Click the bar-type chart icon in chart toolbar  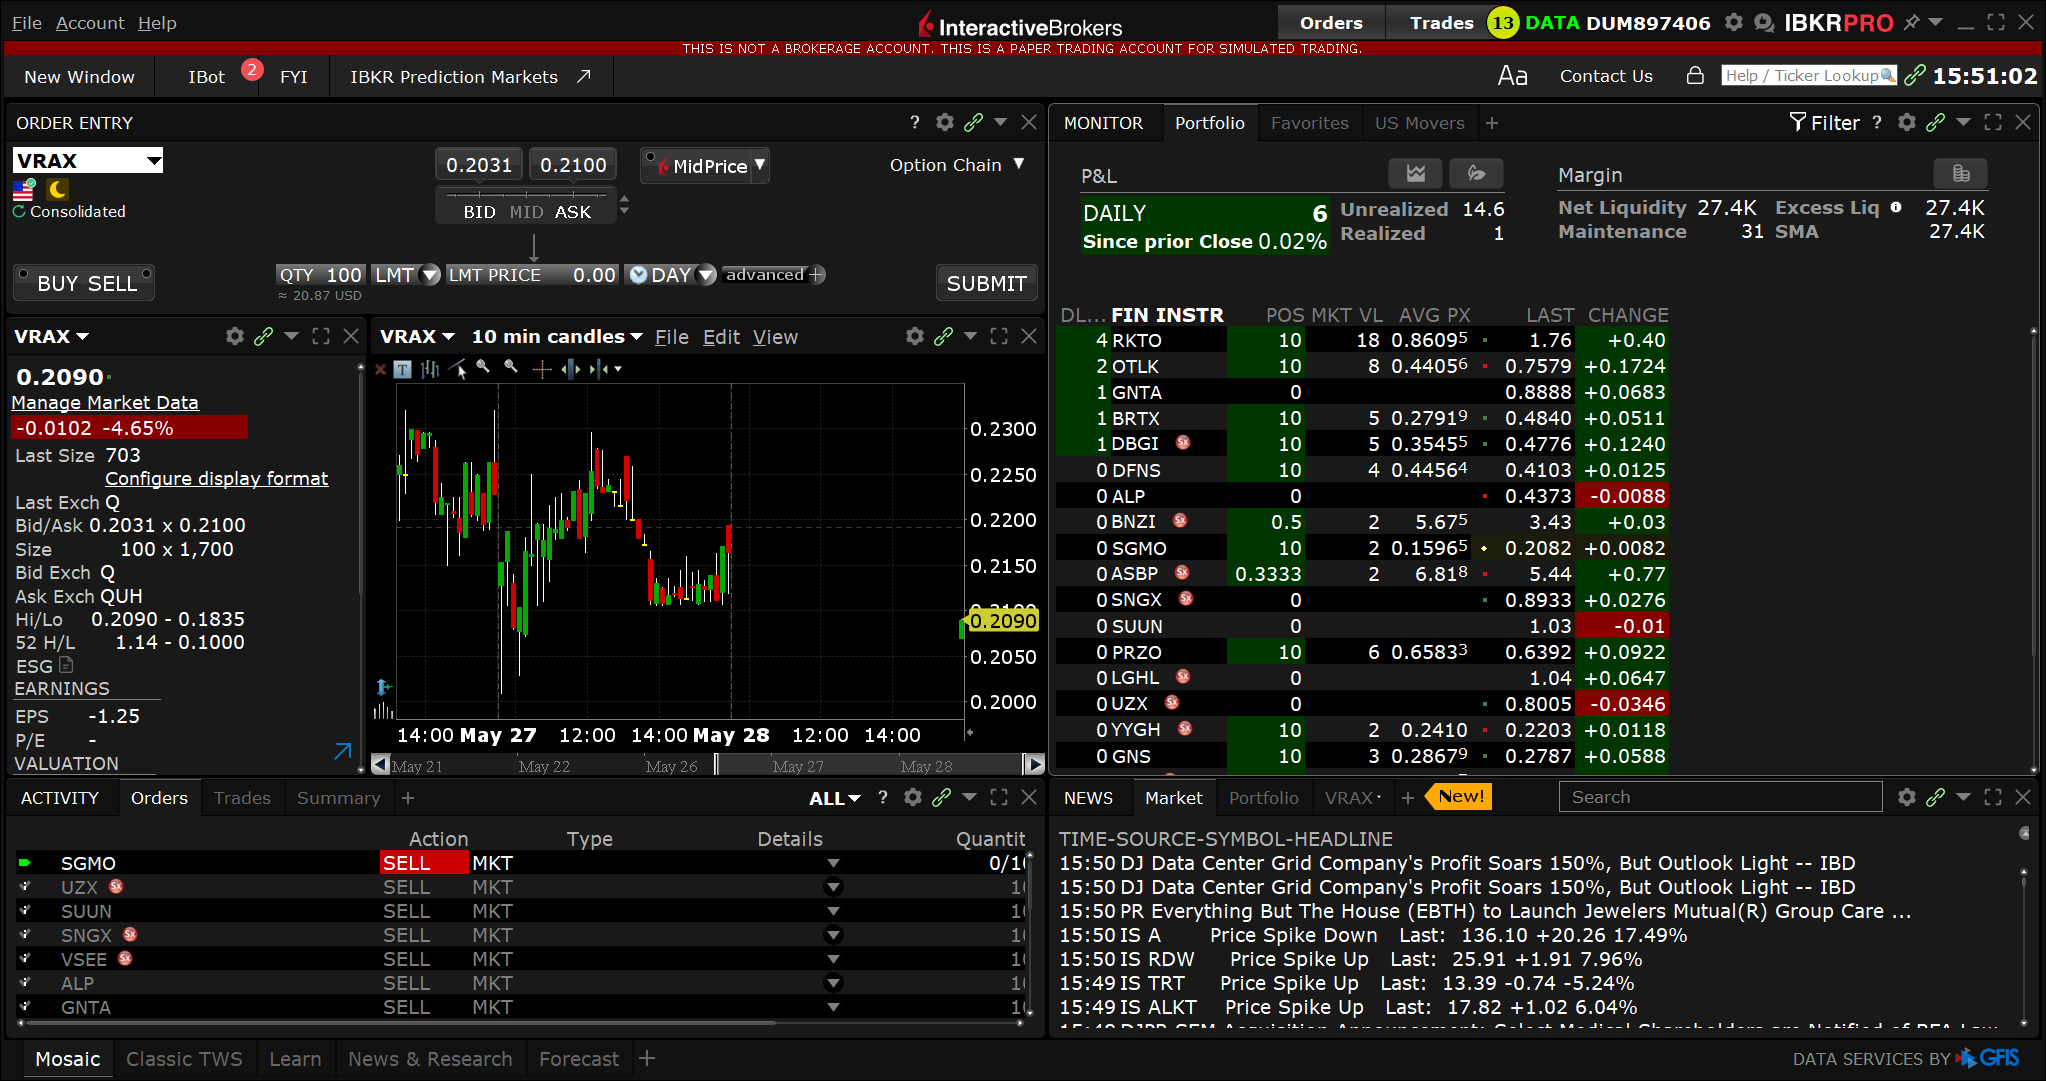tap(430, 369)
